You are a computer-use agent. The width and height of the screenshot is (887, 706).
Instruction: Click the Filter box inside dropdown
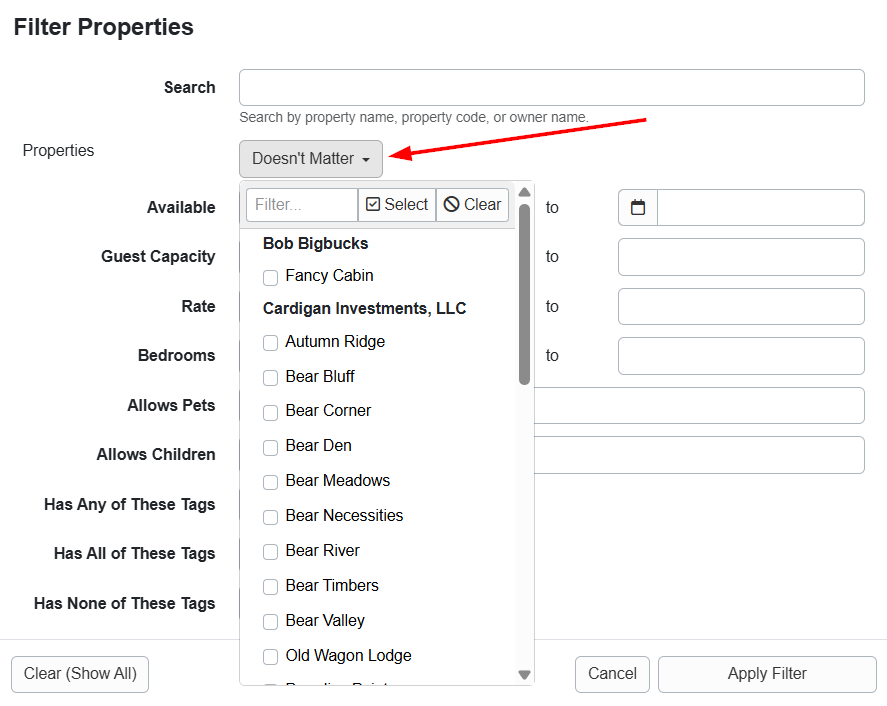point(302,205)
